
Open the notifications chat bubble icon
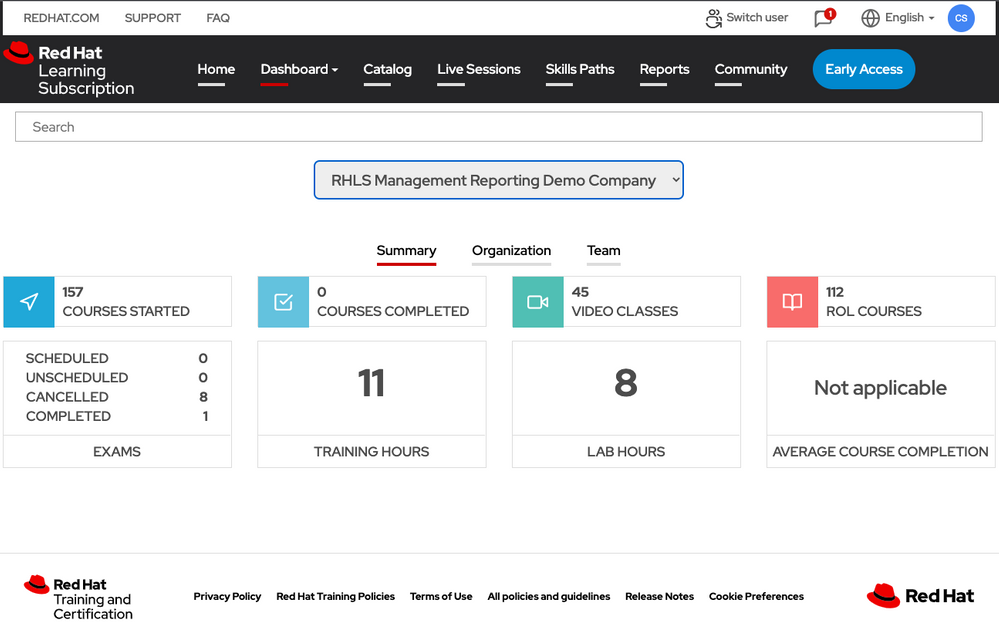[823, 18]
